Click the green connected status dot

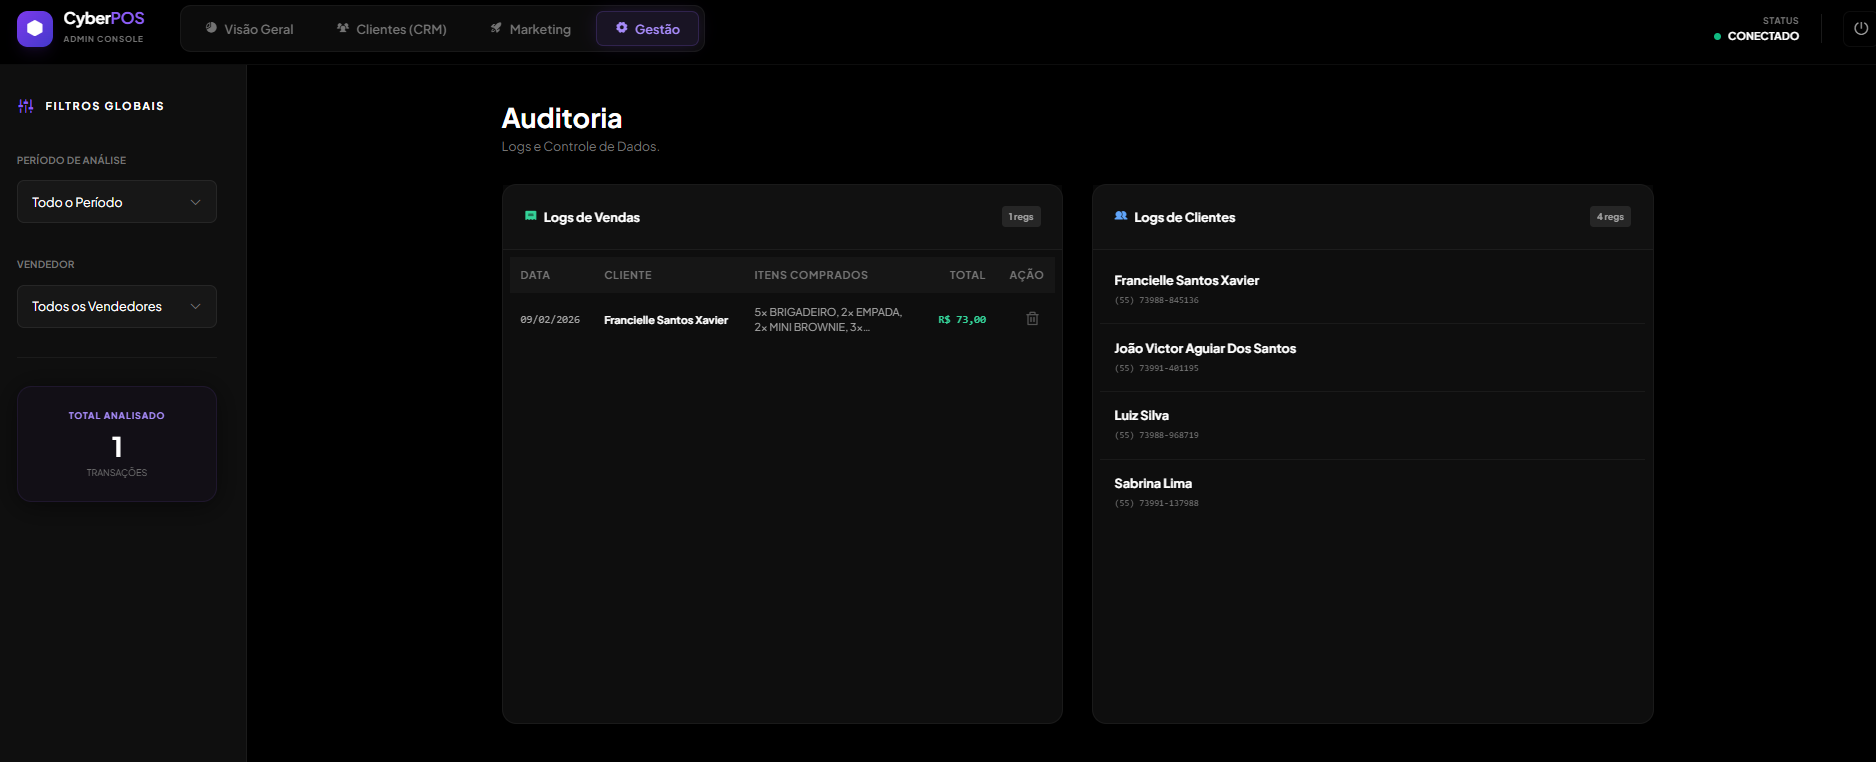tap(1717, 37)
